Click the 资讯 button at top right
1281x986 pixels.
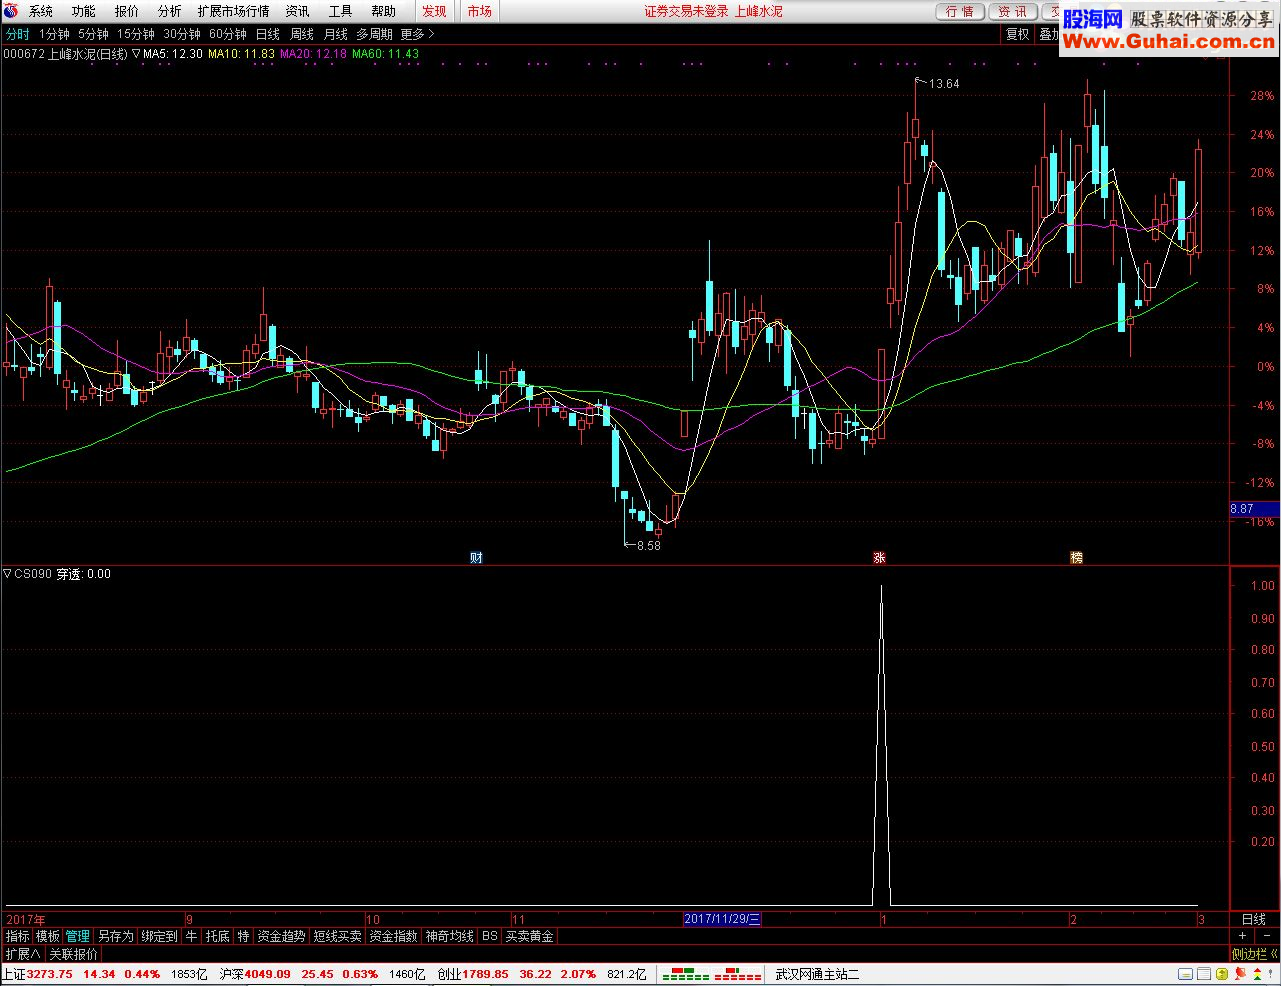coord(1012,11)
